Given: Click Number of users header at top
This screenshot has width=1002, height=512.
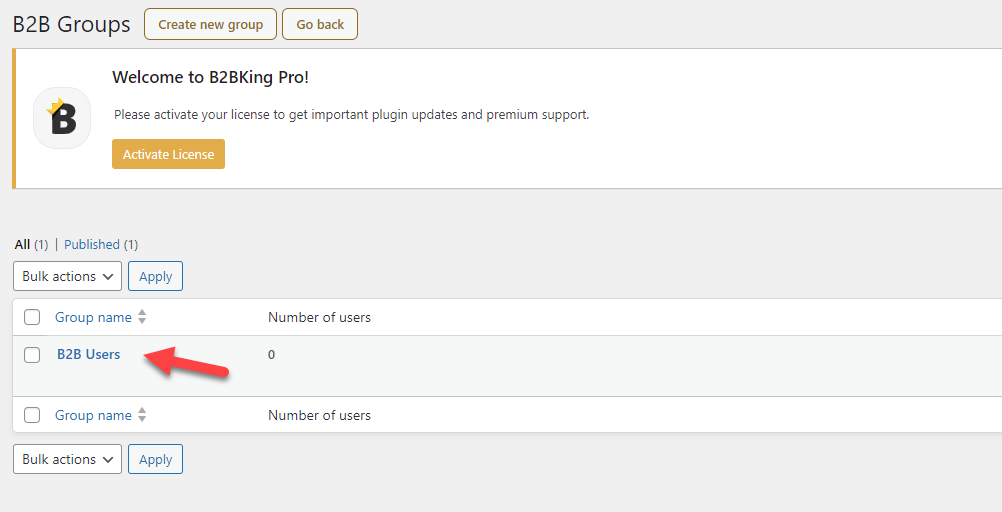Looking at the screenshot, I should point(320,317).
